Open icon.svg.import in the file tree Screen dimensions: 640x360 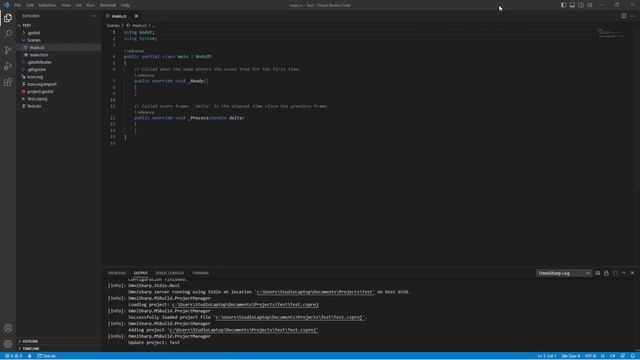(x=58, y=84)
